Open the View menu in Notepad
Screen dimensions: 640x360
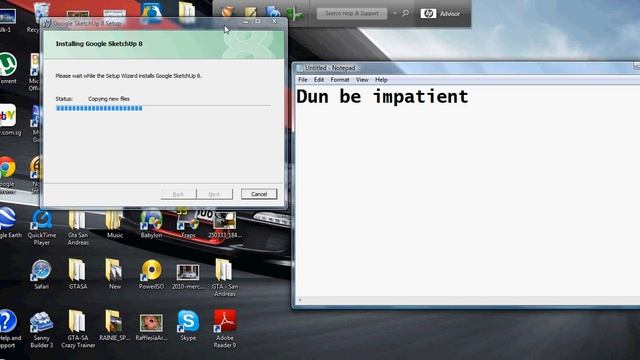(x=362, y=80)
